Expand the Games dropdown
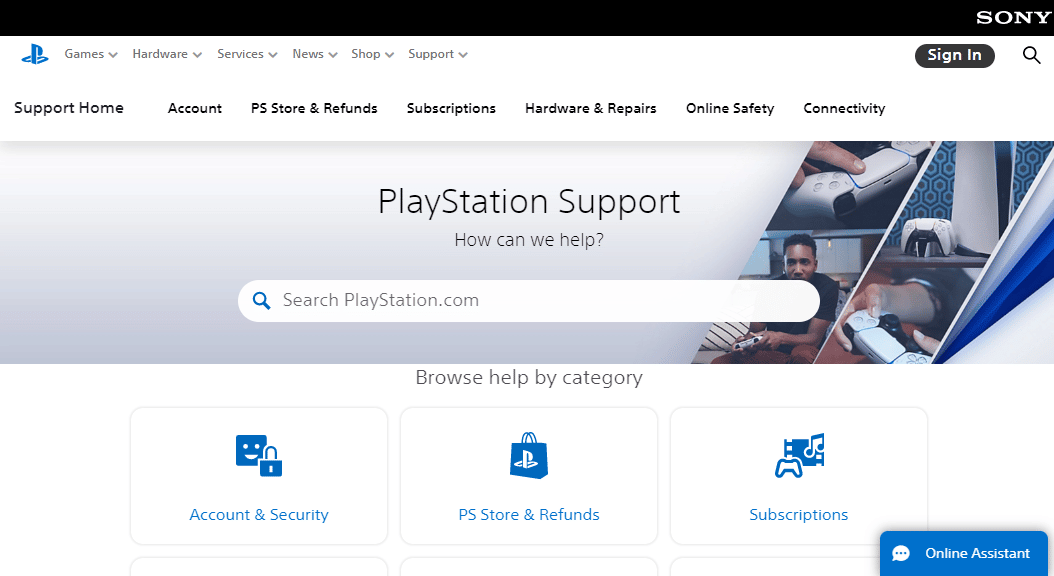Screen dimensions: 1054x576 coord(84,54)
